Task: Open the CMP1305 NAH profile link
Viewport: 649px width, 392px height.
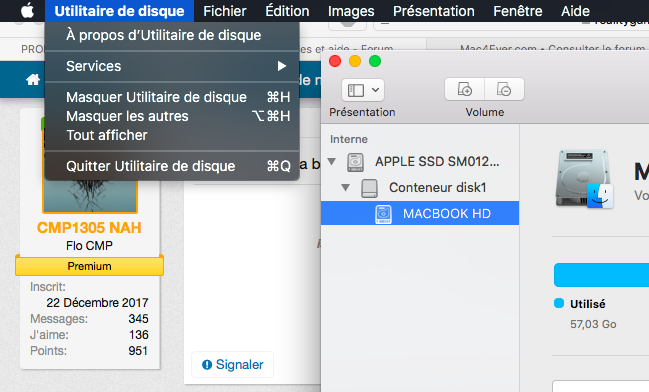Action: [x=89, y=228]
